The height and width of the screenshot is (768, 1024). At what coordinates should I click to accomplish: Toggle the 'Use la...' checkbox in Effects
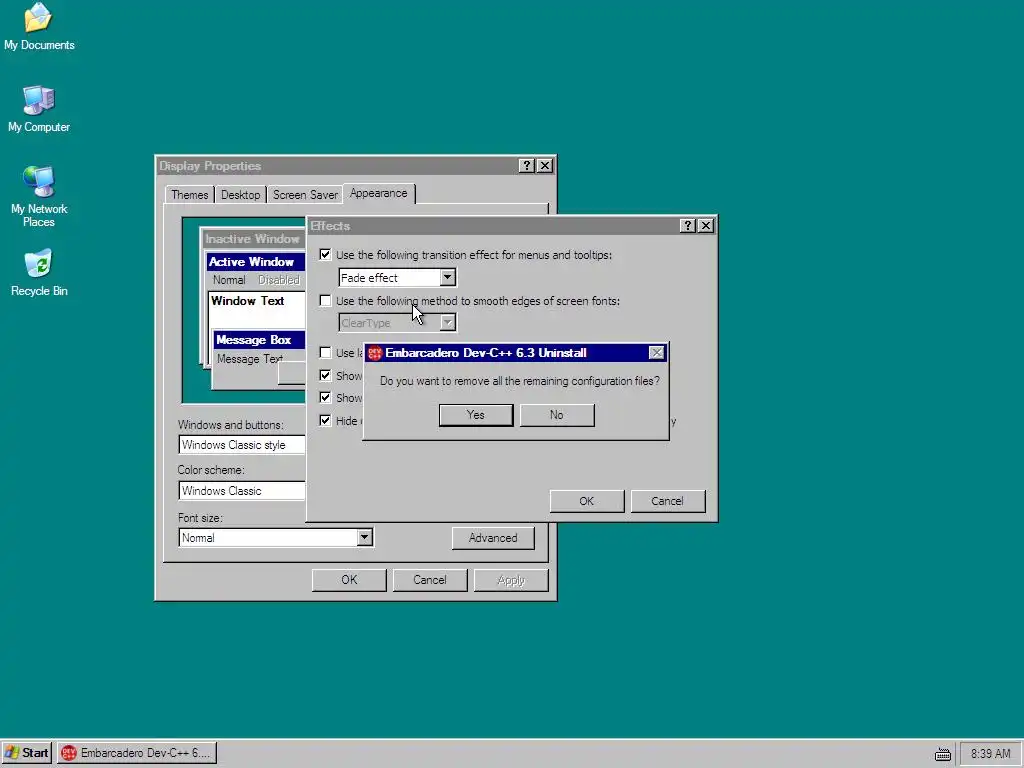(325, 353)
